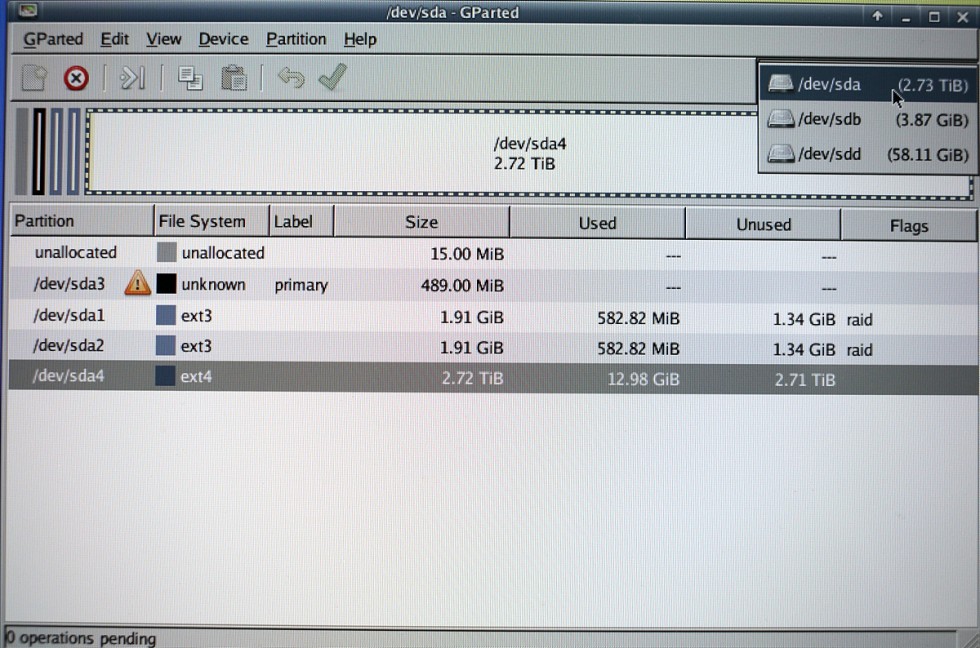Click the New partition toolbar icon
Image resolution: width=980 pixels, height=648 pixels.
35,78
